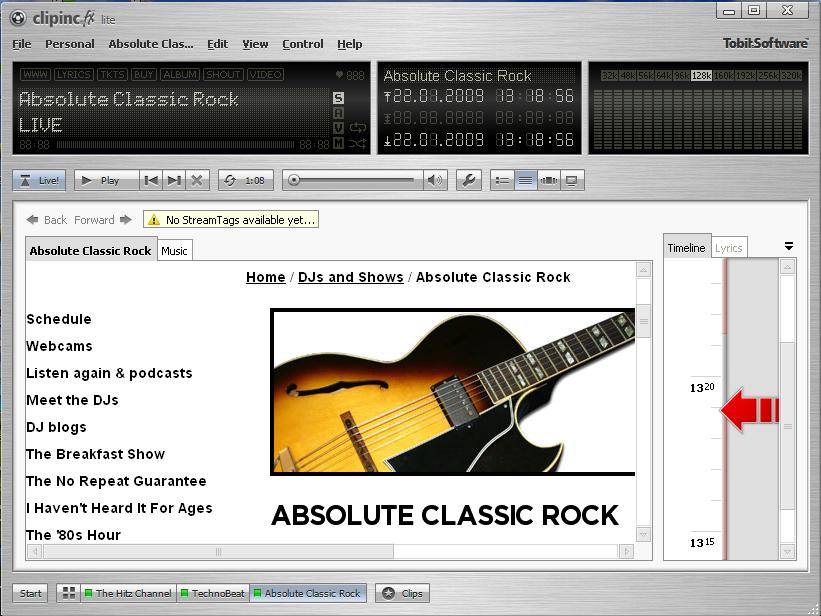This screenshot has height=616, width=821.
Task: Toggle the shuffle icon
Action: coord(358,143)
